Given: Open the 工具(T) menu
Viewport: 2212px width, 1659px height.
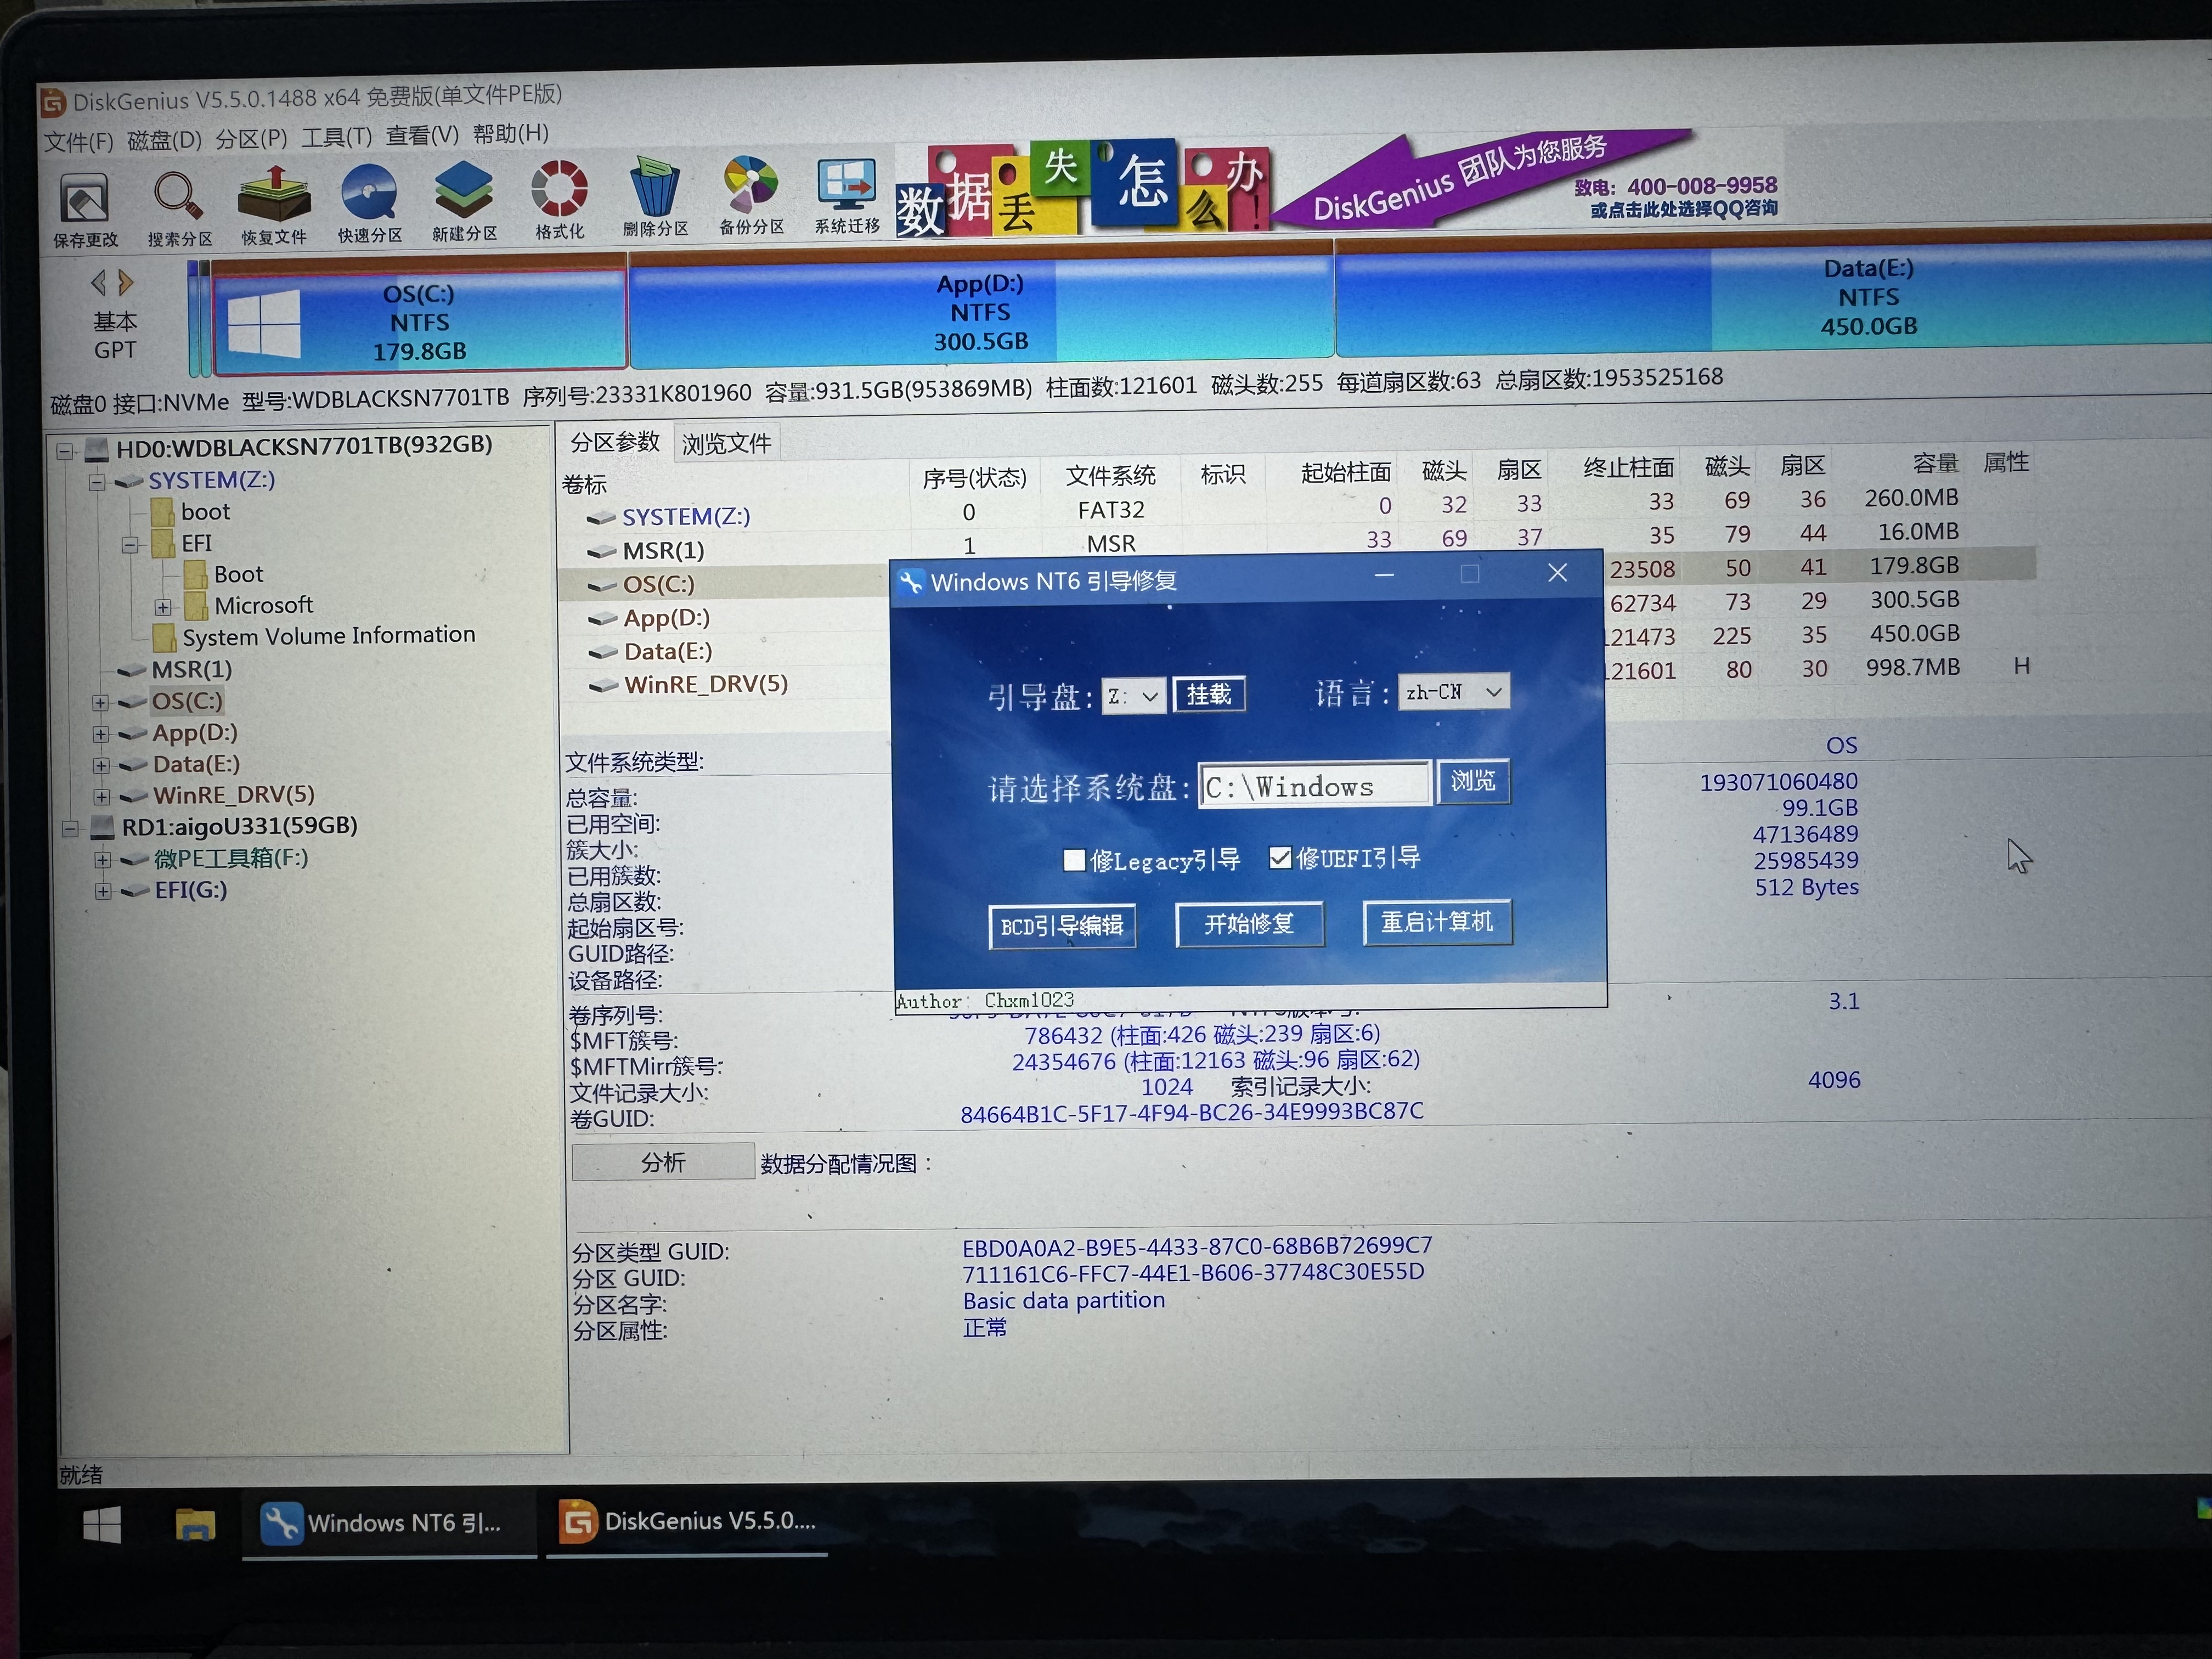Looking at the screenshot, I should [x=336, y=137].
